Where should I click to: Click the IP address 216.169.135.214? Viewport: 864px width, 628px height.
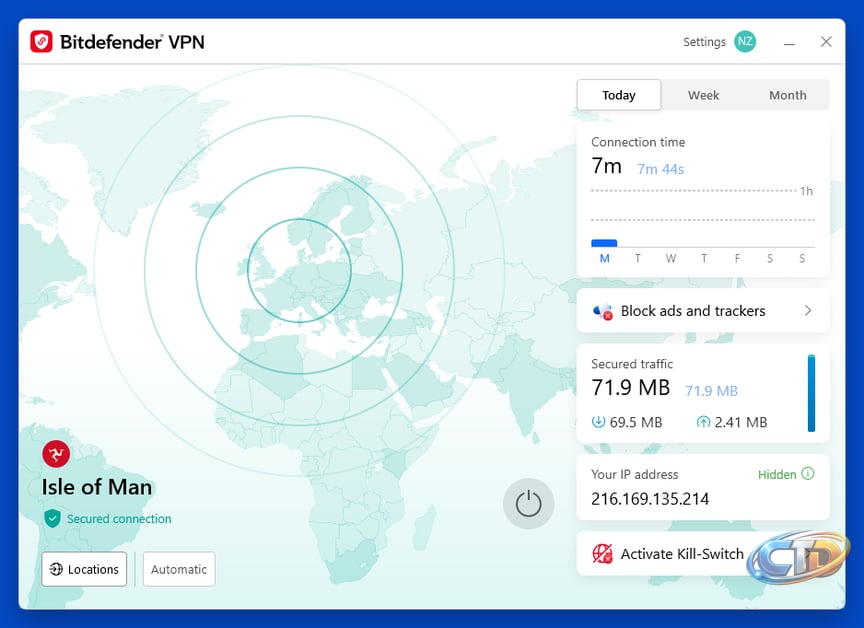tap(650, 499)
